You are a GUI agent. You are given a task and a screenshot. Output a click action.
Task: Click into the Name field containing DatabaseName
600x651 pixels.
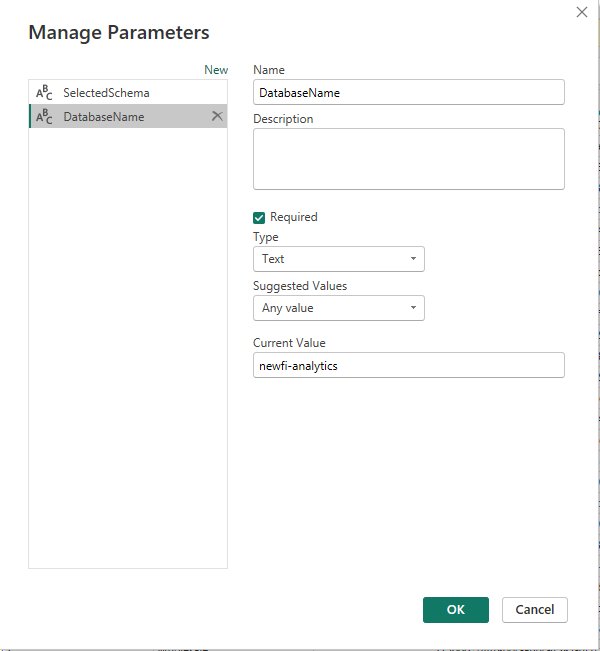pyautogui.click(x=409, y=92)
